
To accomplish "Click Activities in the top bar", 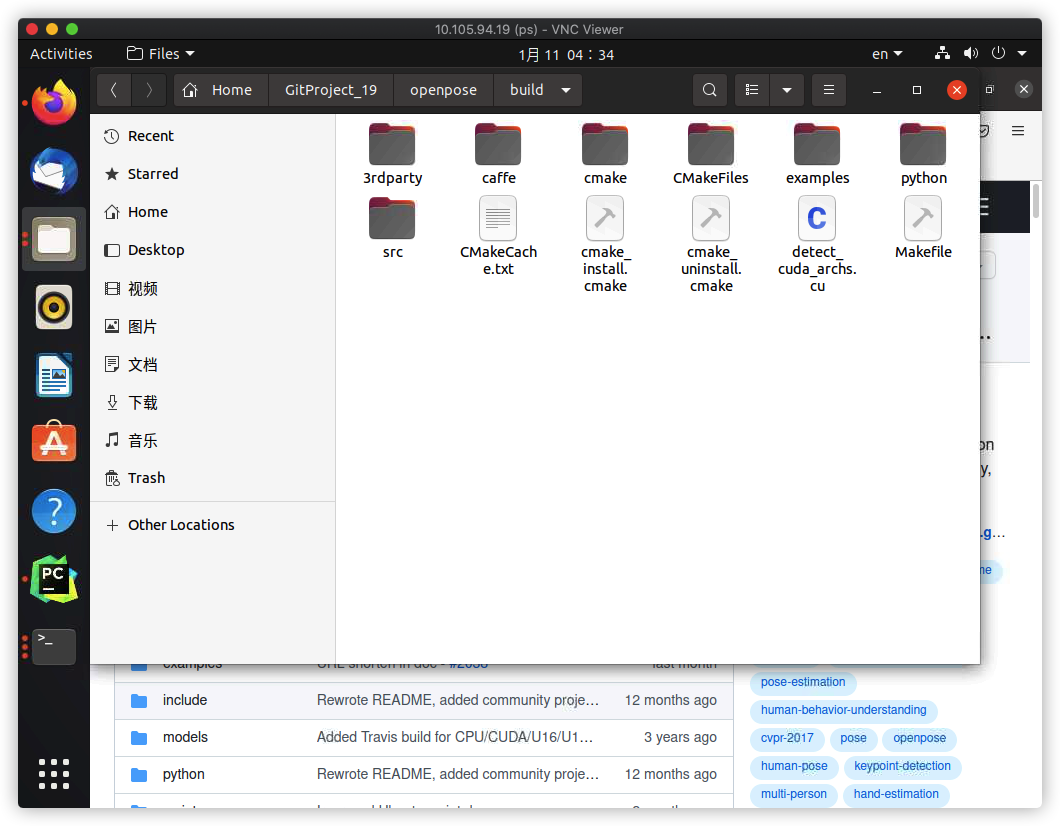I will pyautogui.click(x=60, y=54).
